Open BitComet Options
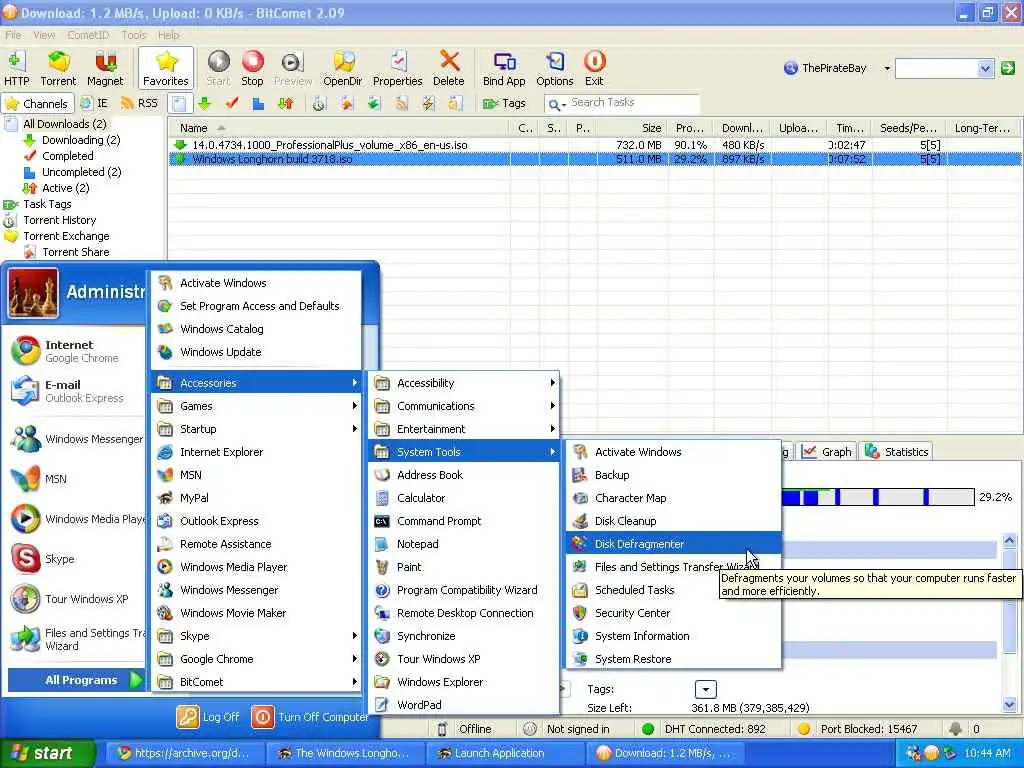This screenshot has height=768, width=1024. click(554, 68)
